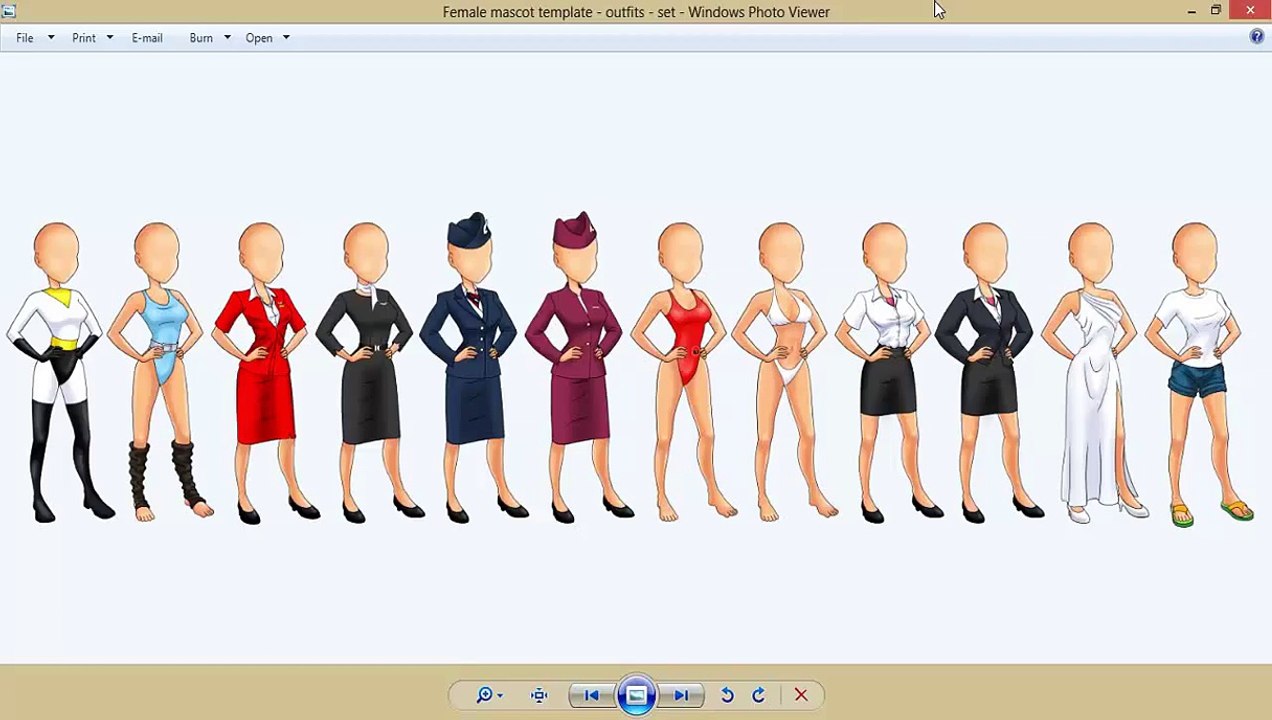Open the Open menu
This screenshot has width=1272, height=720.
pyautogui.click(x=259, y=38)
